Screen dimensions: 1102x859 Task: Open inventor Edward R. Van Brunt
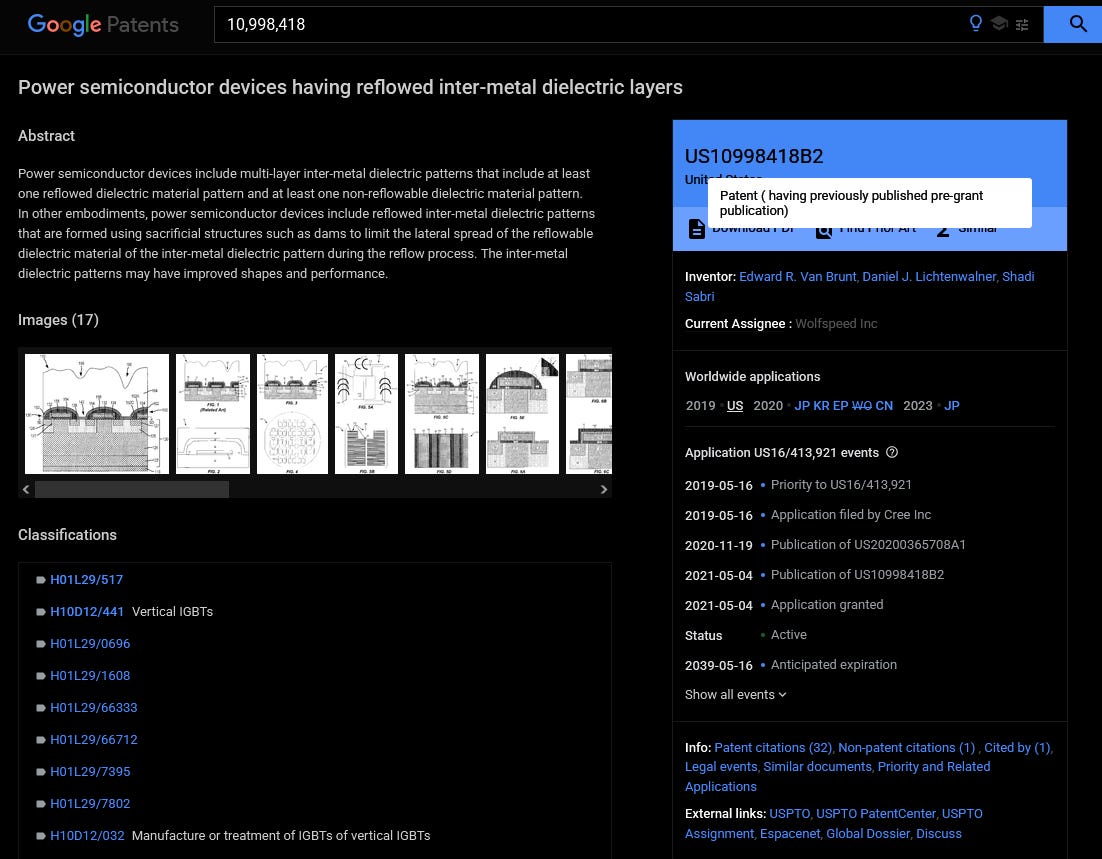798,276
